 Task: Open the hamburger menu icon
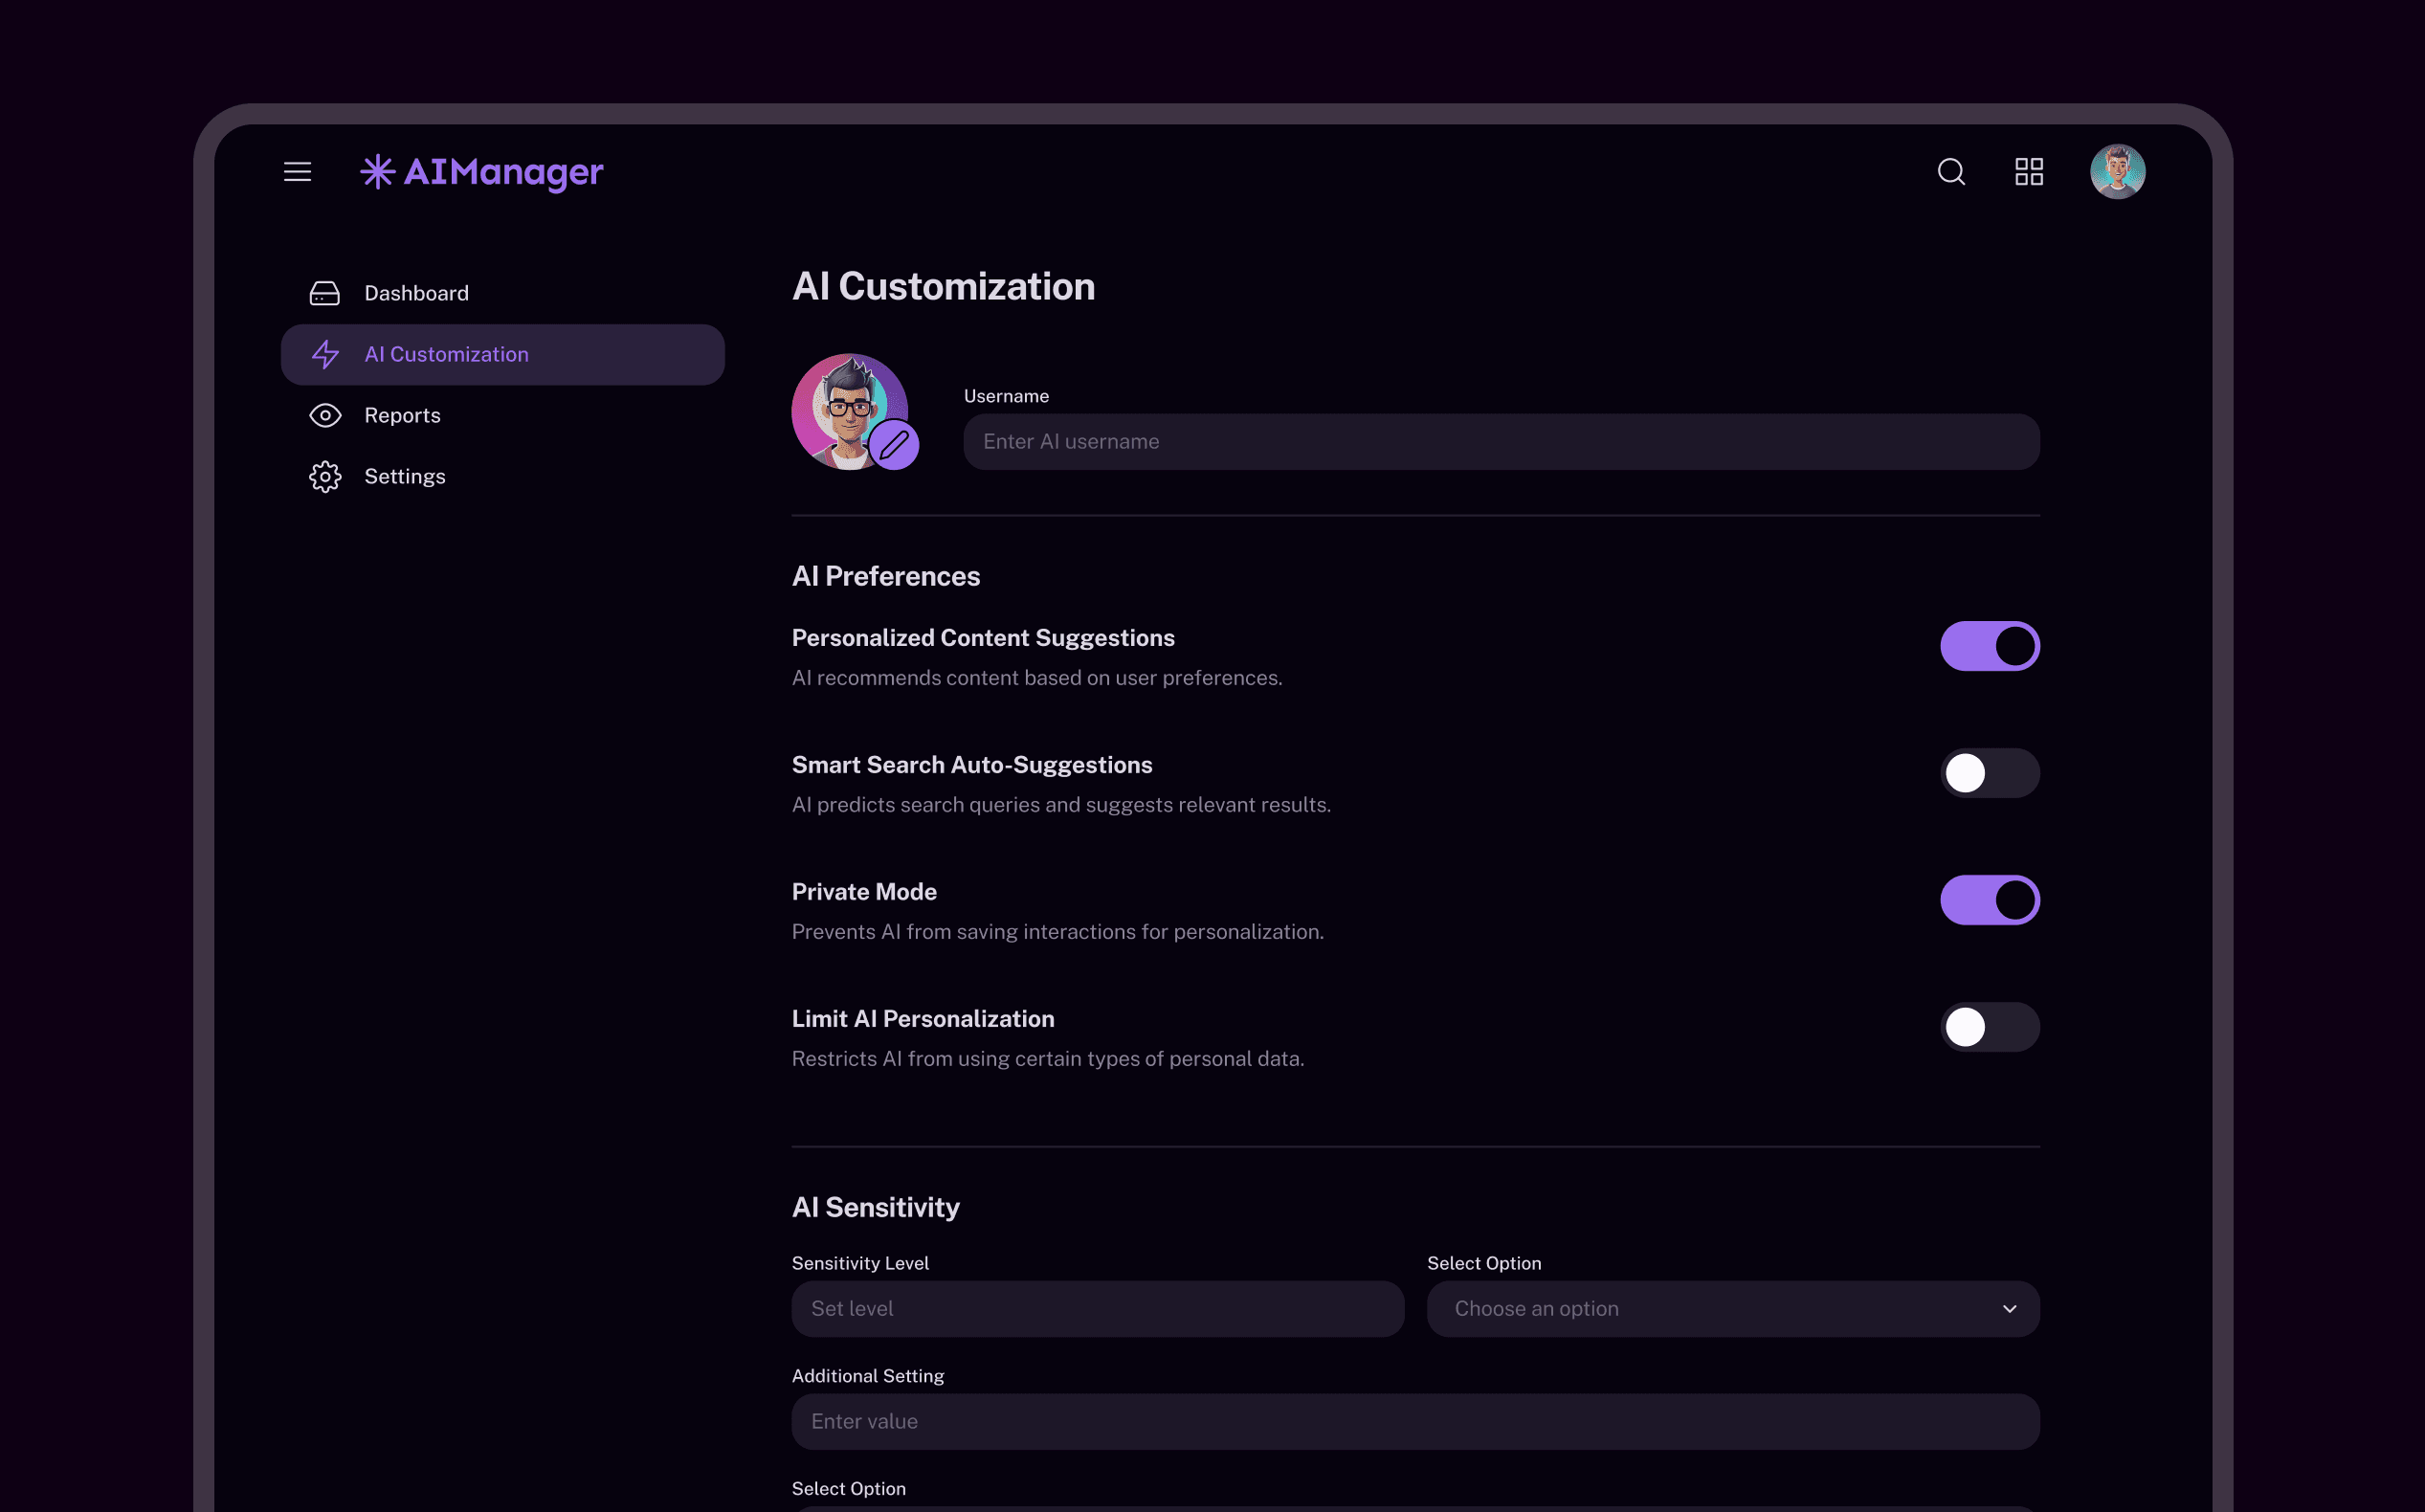[x=297, y=172]
